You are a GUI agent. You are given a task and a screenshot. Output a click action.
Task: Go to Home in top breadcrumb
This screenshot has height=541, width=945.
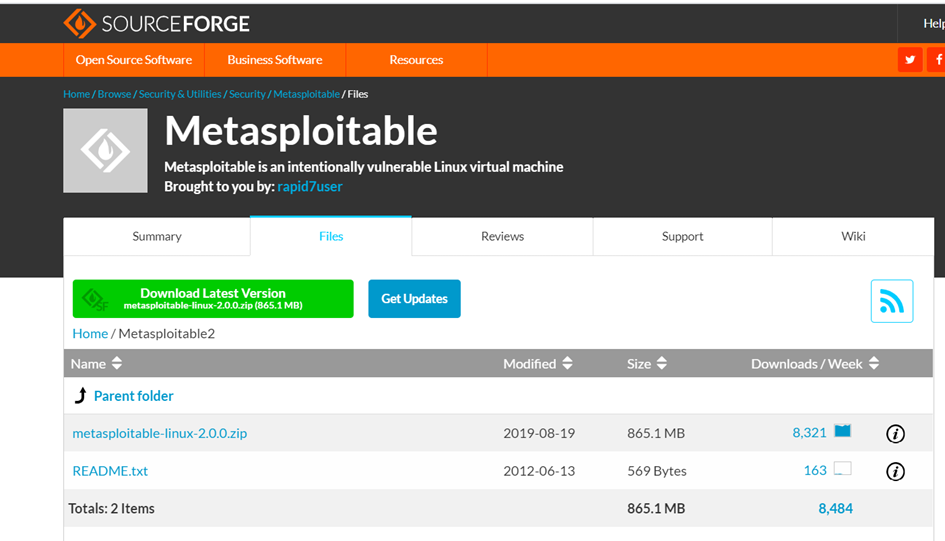tap(77, 94)
